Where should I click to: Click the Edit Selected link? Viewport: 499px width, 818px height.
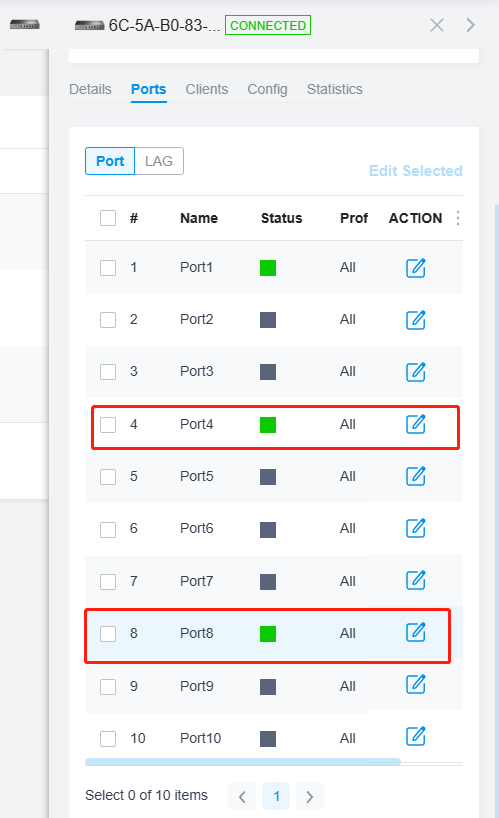point(416,171)
